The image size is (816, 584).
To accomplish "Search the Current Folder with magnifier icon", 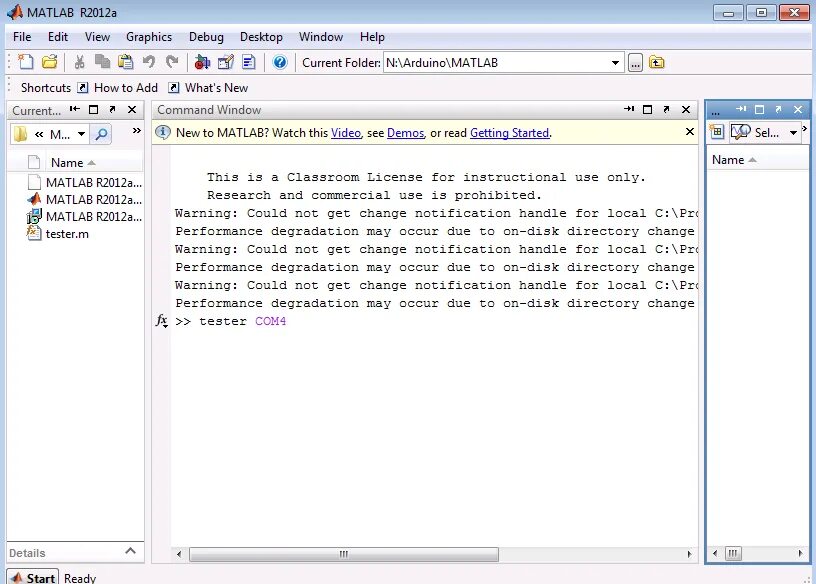I will click(101, 134).
